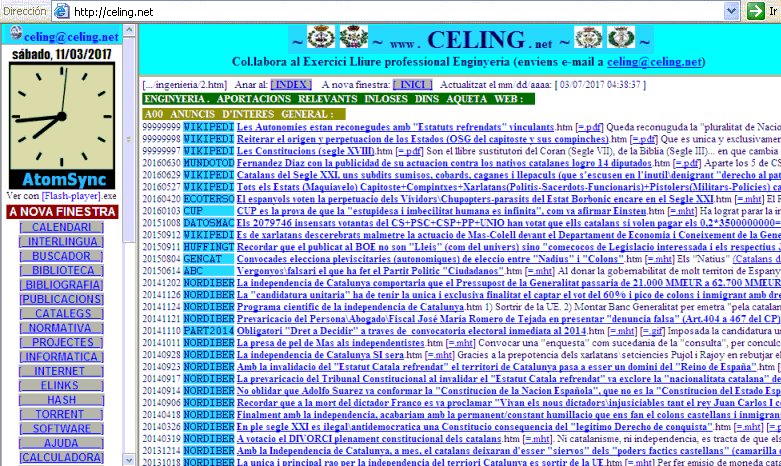Open the INTERNET sidebar link

(61, 371)
